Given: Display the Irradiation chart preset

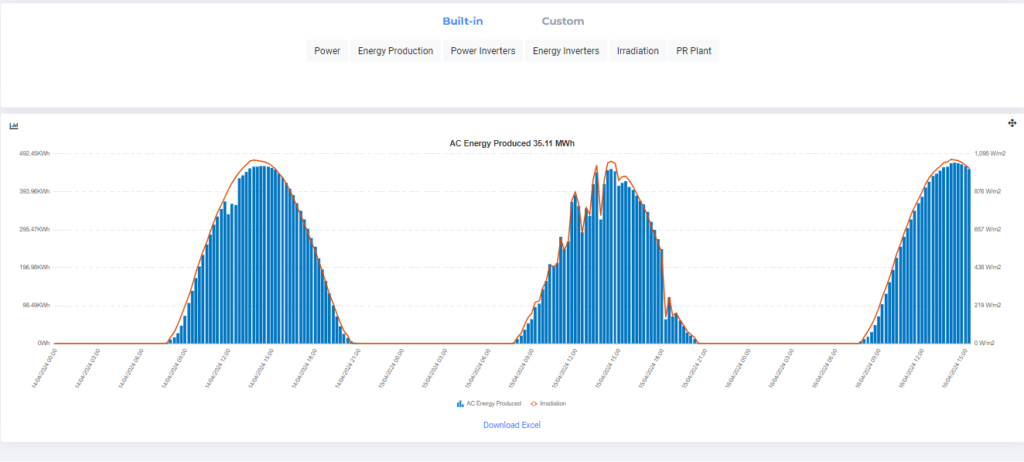Looking at the screenshot, I should click(638, 51).
